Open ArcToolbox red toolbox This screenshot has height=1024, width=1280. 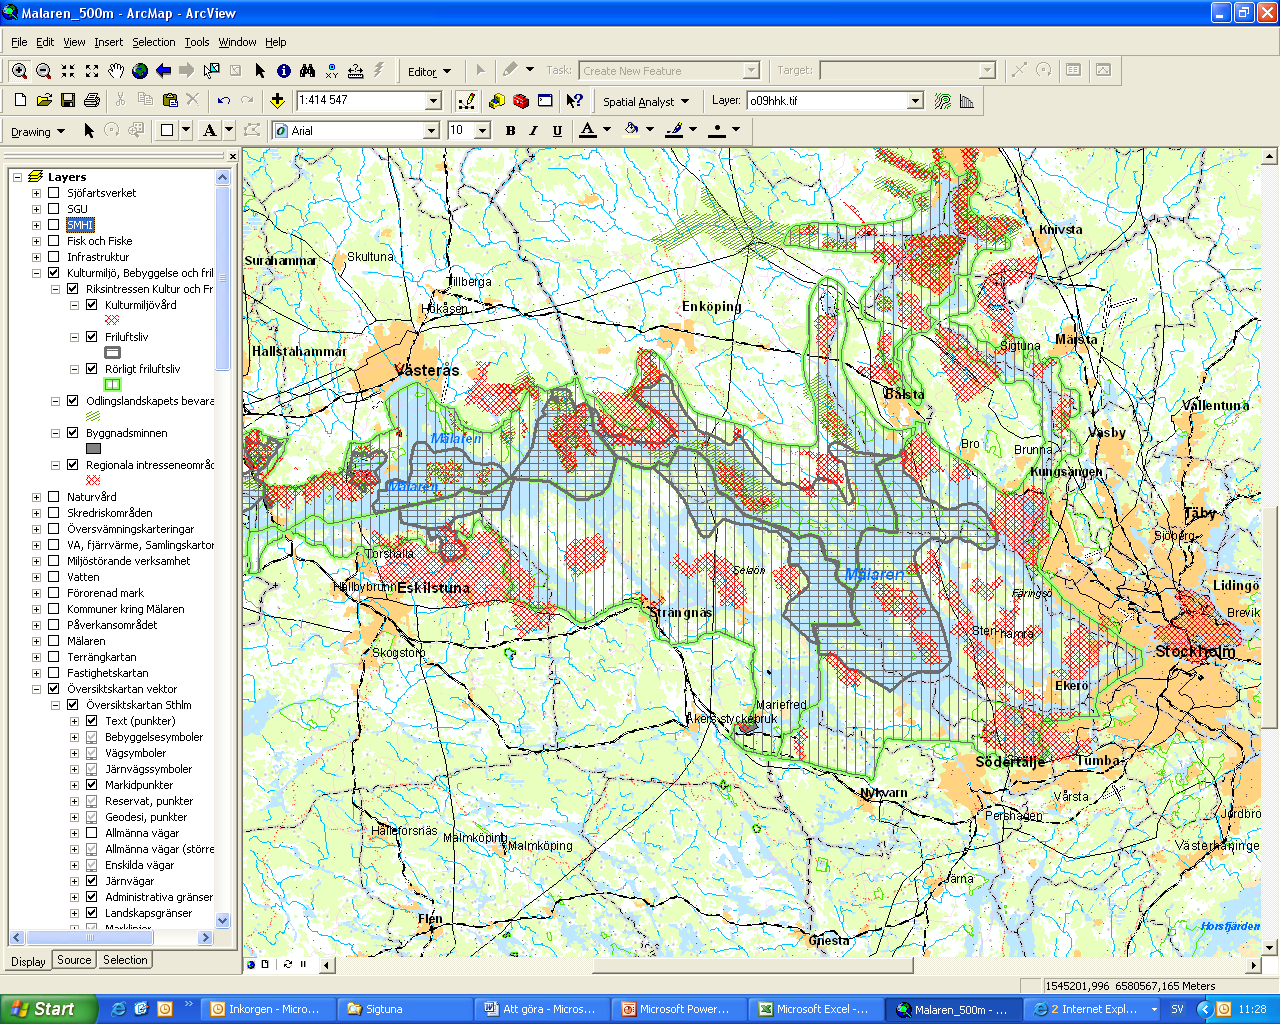click(x=521, y=101)
